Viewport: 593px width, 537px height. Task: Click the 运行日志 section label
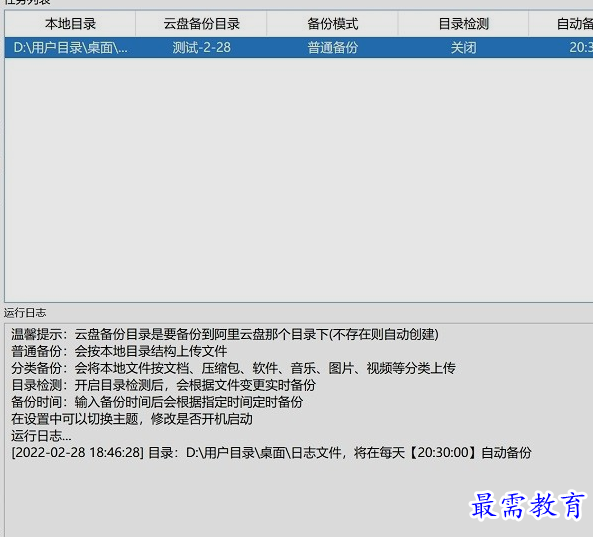25,313
